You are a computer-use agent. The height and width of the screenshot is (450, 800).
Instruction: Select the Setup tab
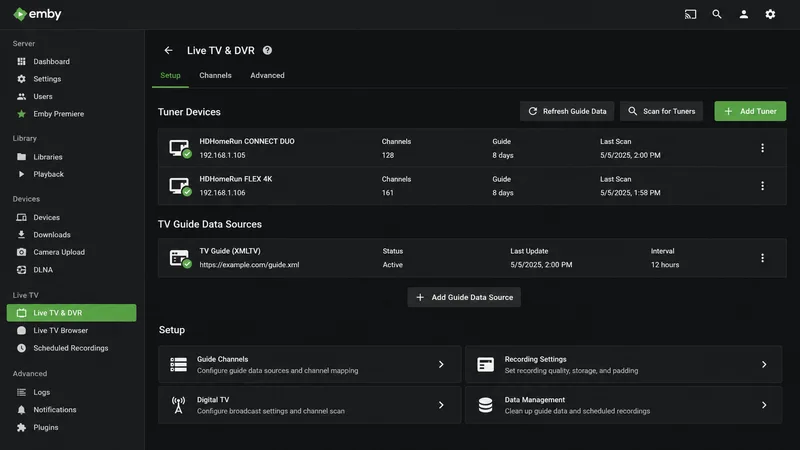pos(170,76)
